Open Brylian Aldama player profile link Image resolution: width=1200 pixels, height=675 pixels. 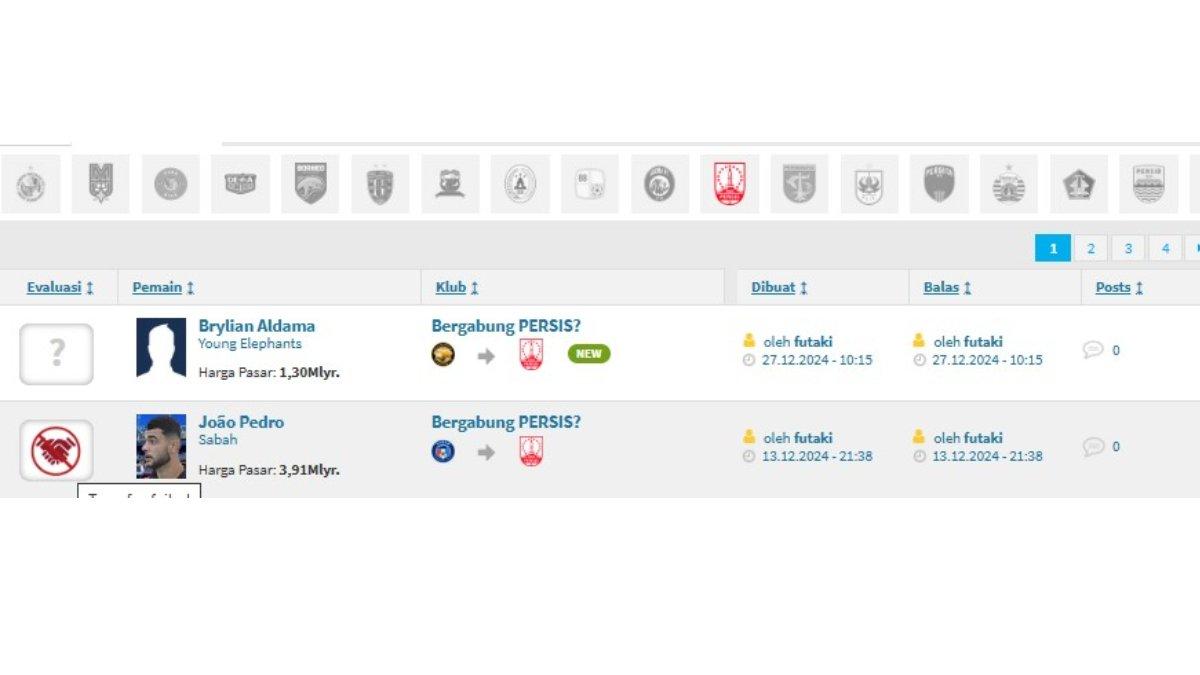(257, 326)
